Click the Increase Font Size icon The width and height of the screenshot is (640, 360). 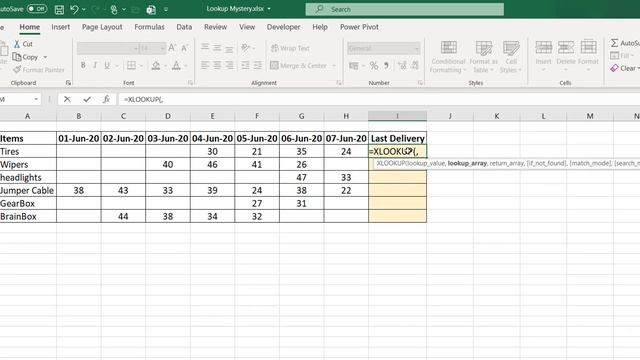[x=172, y=48]
